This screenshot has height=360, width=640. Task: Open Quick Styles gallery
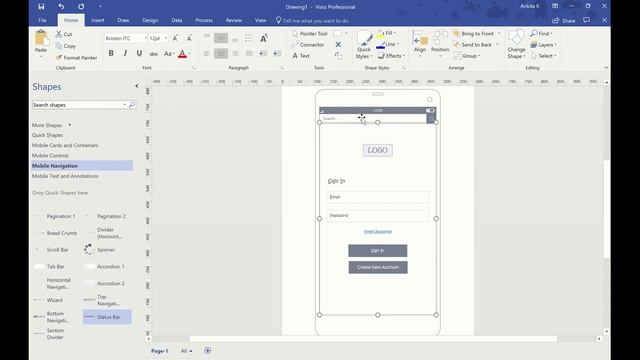click(363, 45)
